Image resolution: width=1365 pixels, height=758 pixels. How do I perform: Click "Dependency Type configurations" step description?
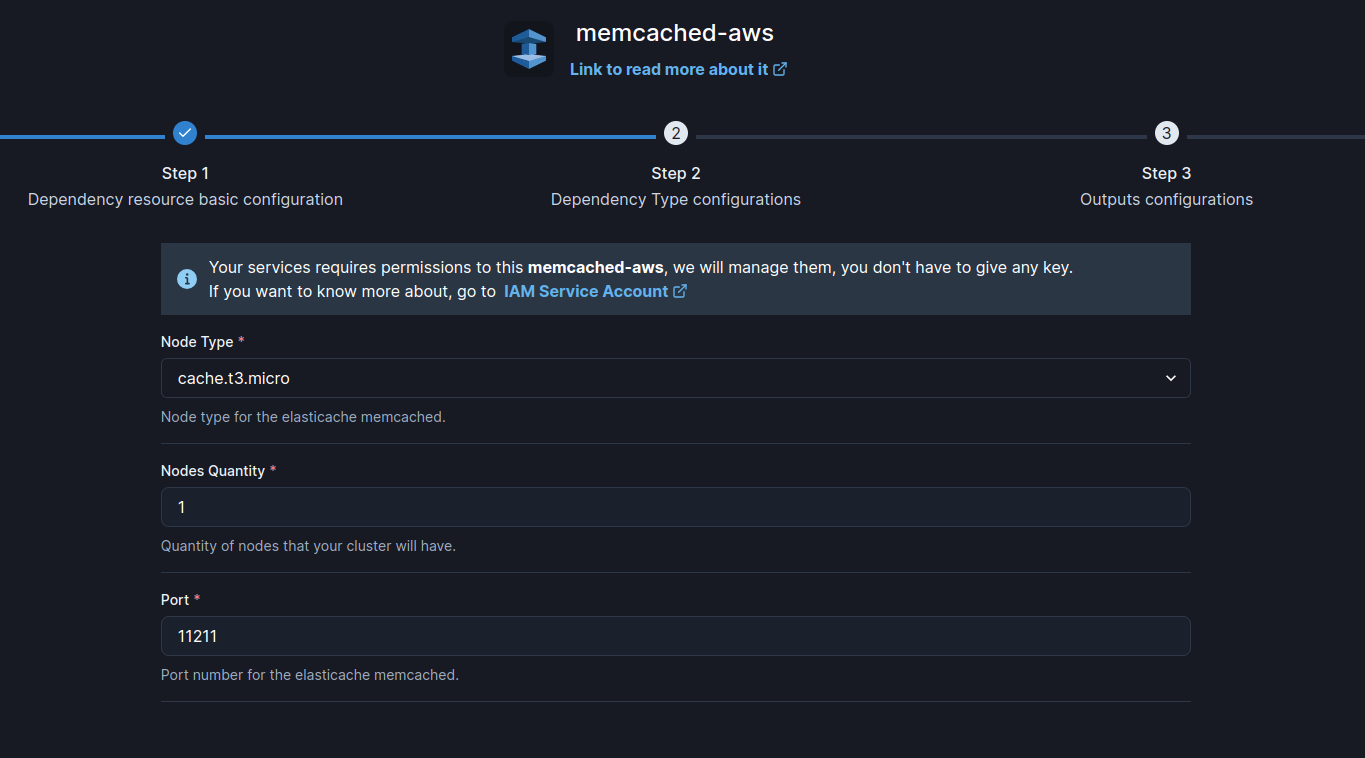pos(676,199)
